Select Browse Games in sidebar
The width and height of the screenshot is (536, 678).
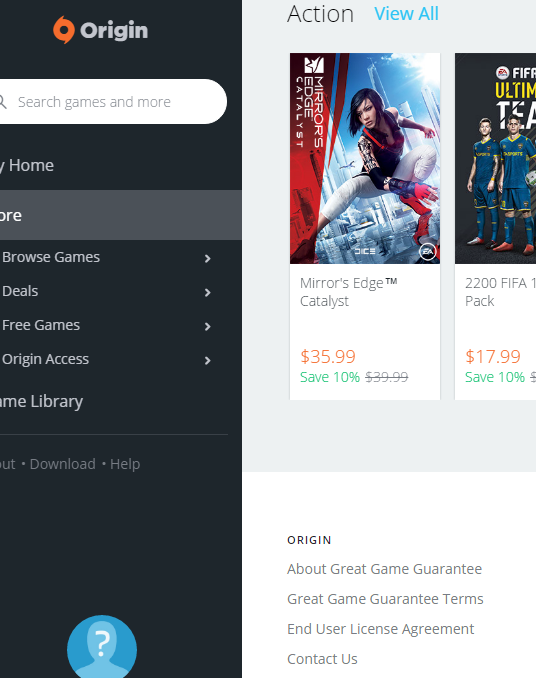pos(51,257)
